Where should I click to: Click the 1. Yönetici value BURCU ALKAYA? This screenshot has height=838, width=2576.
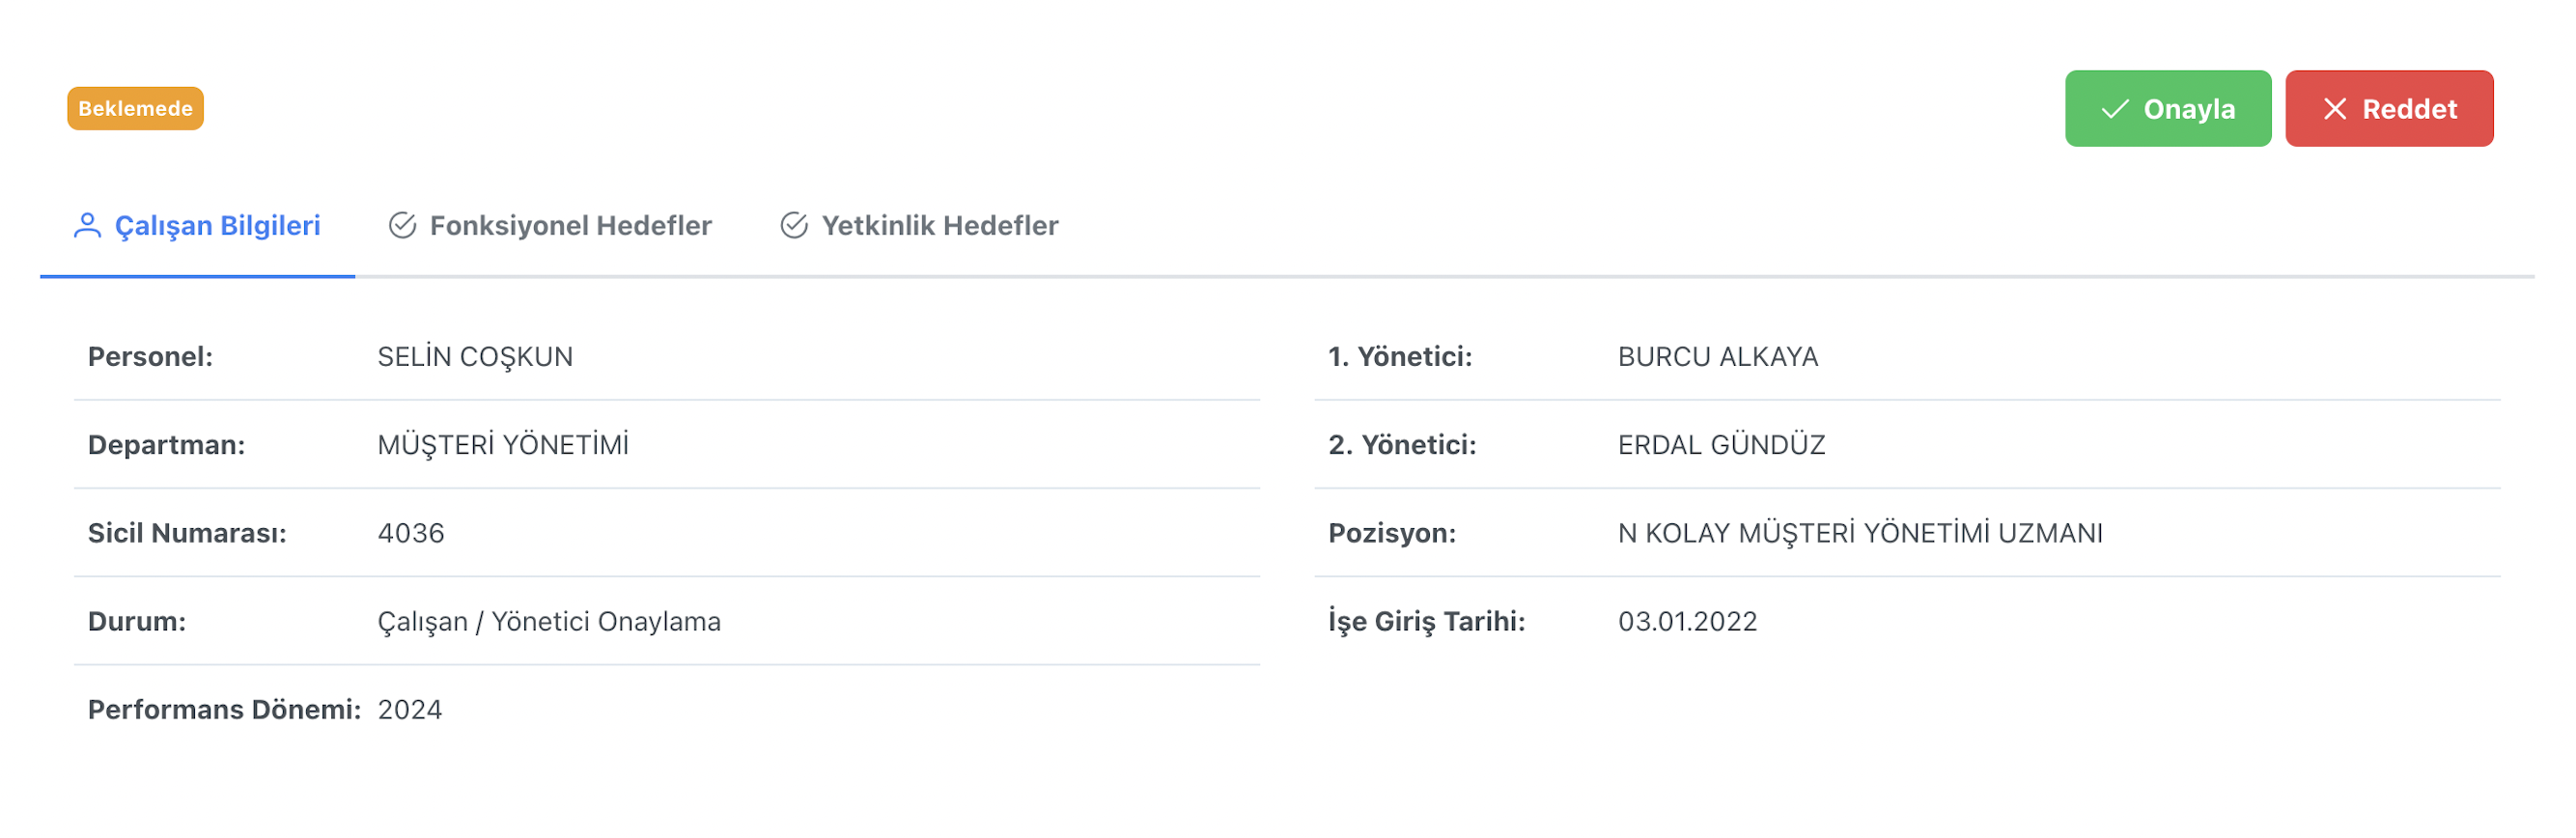pos(1717,357)
